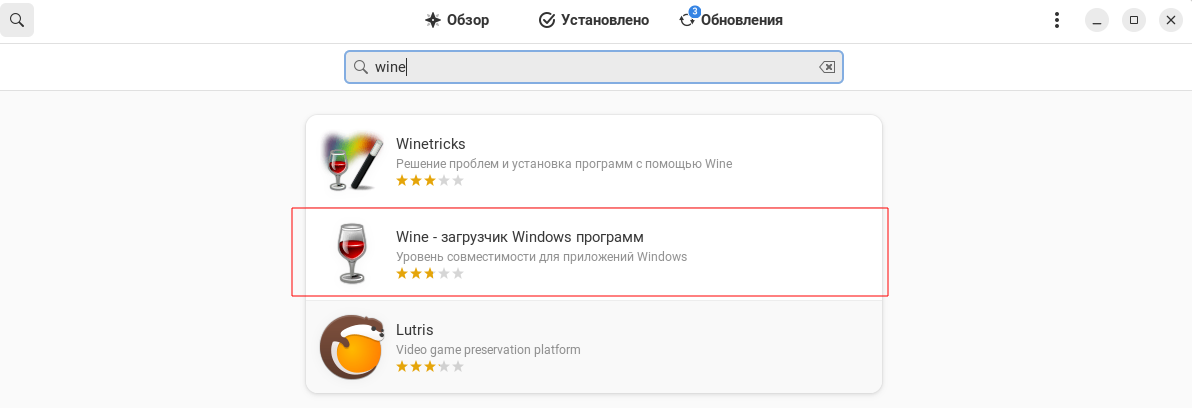Open the three-dot main menu
The height and width of the screenshot is (408, 1192).
(x=1057, y=20)
